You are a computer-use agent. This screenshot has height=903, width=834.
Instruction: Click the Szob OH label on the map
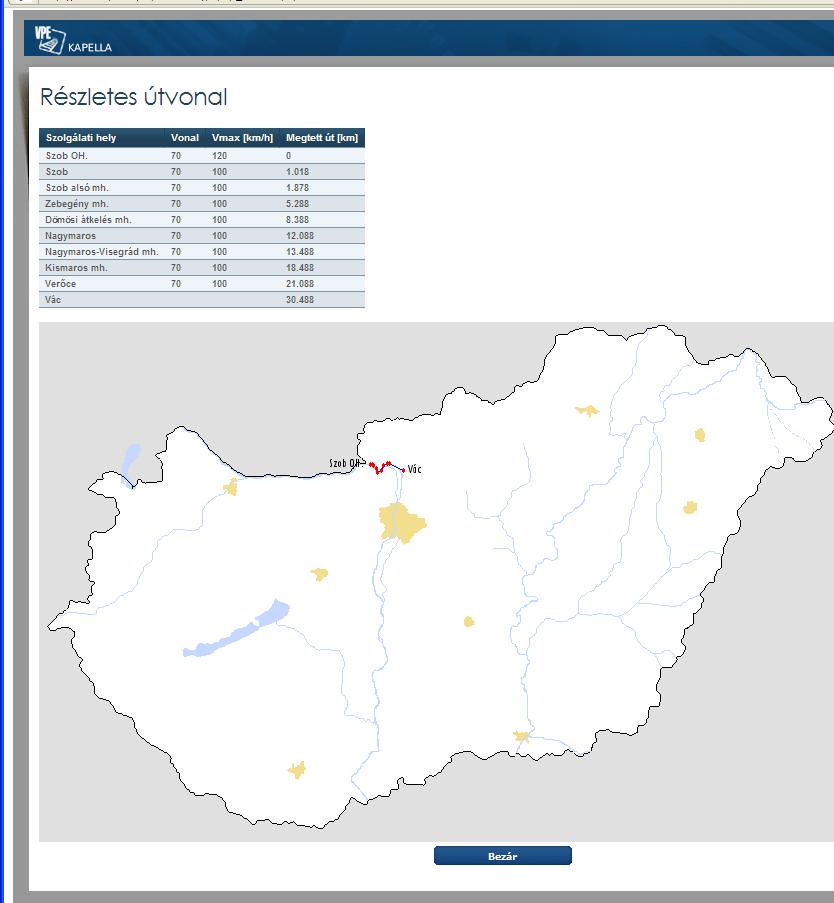point(344,463)
